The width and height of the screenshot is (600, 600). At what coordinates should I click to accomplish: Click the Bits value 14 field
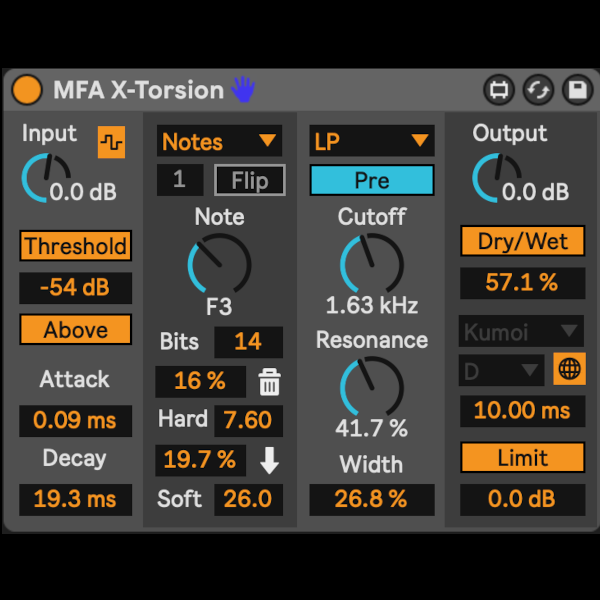coord(249,342)
